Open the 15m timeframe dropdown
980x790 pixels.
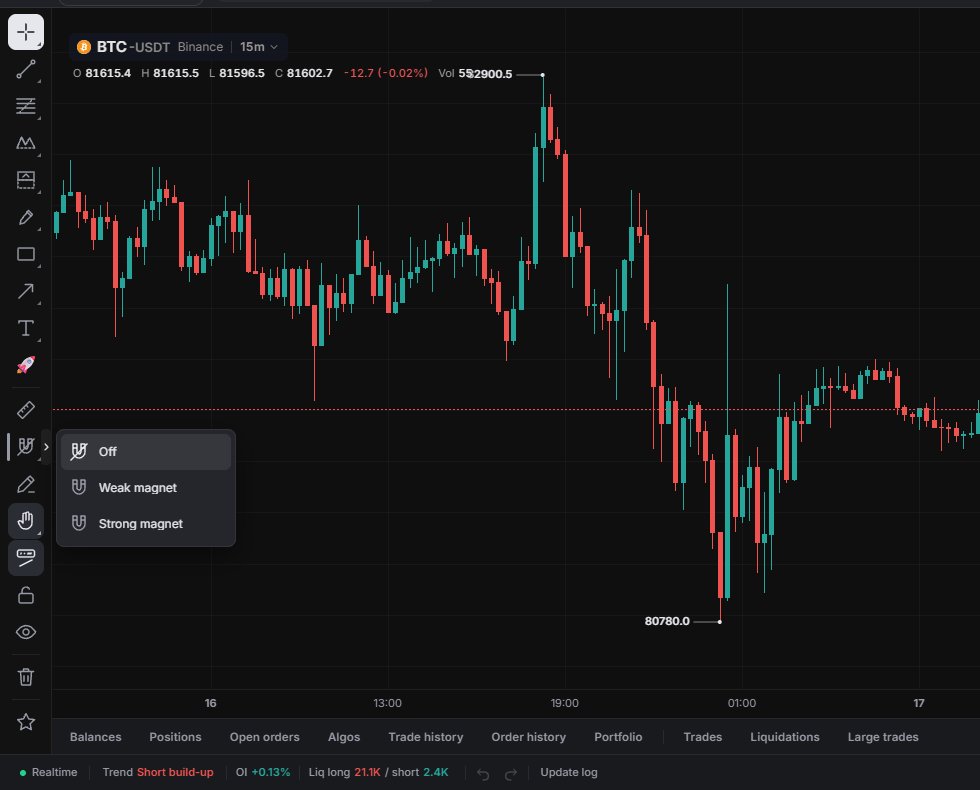[259, 47]
